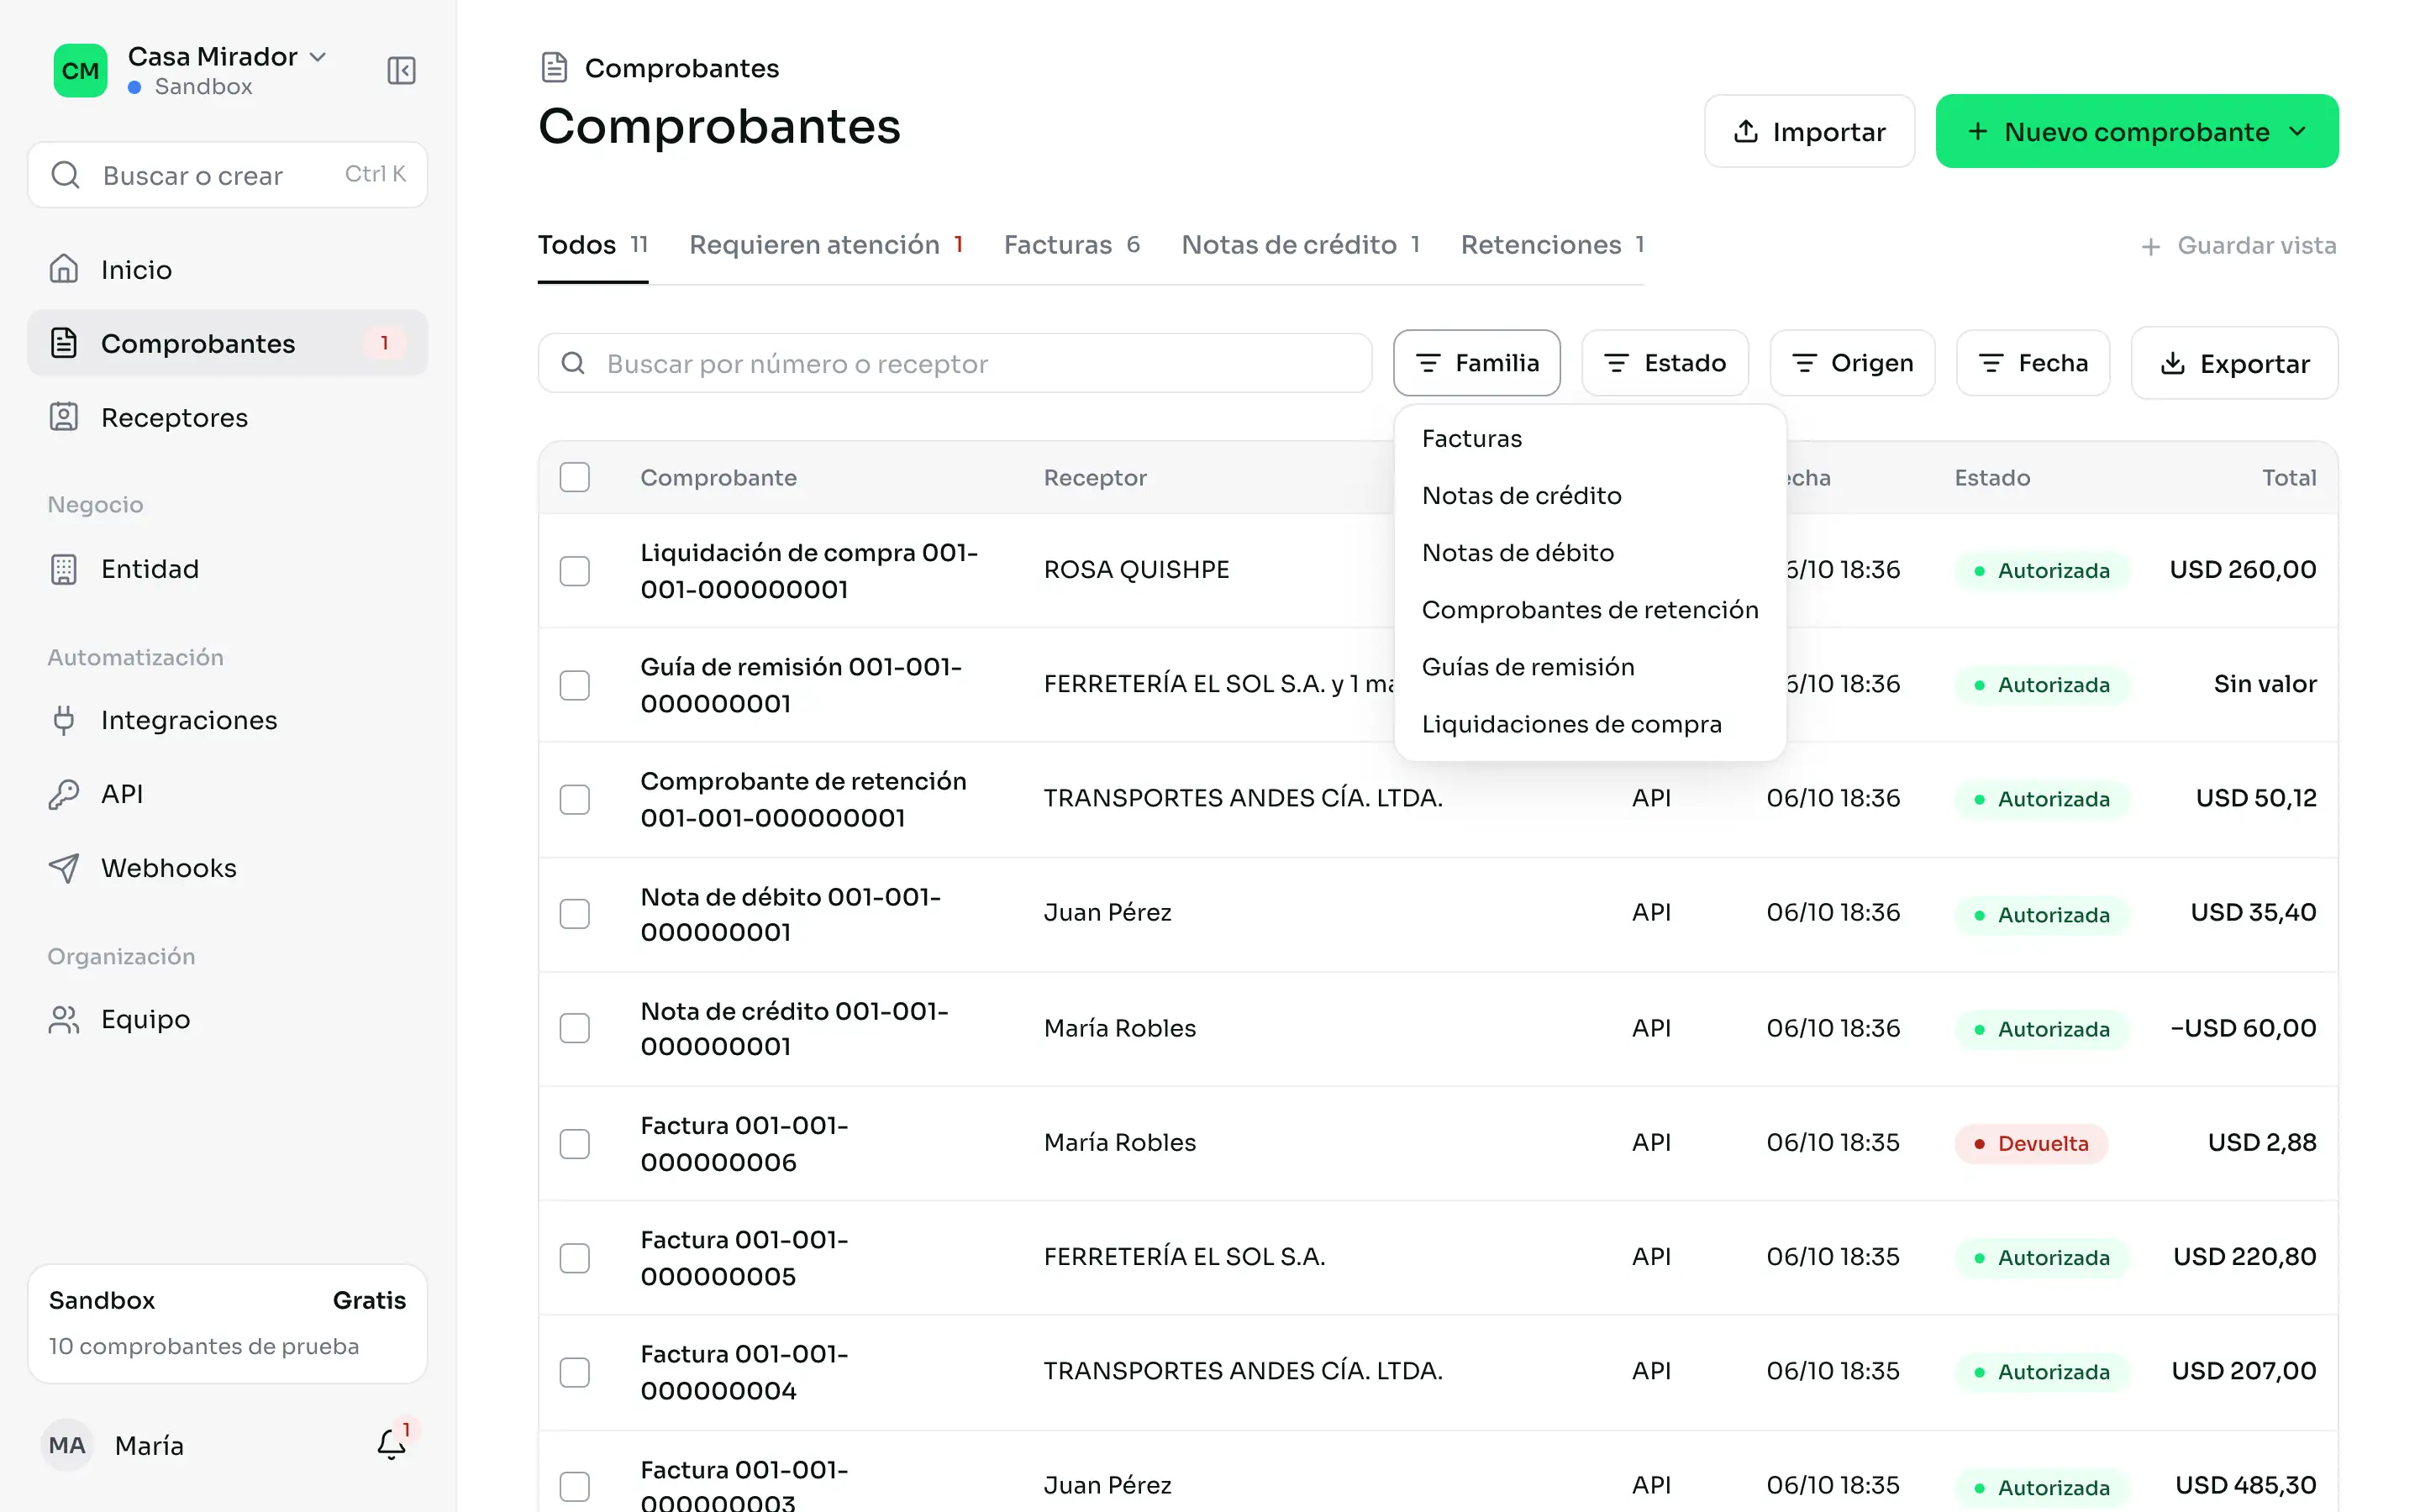Open the Comprobantes sidebar item

click(227, 343)
